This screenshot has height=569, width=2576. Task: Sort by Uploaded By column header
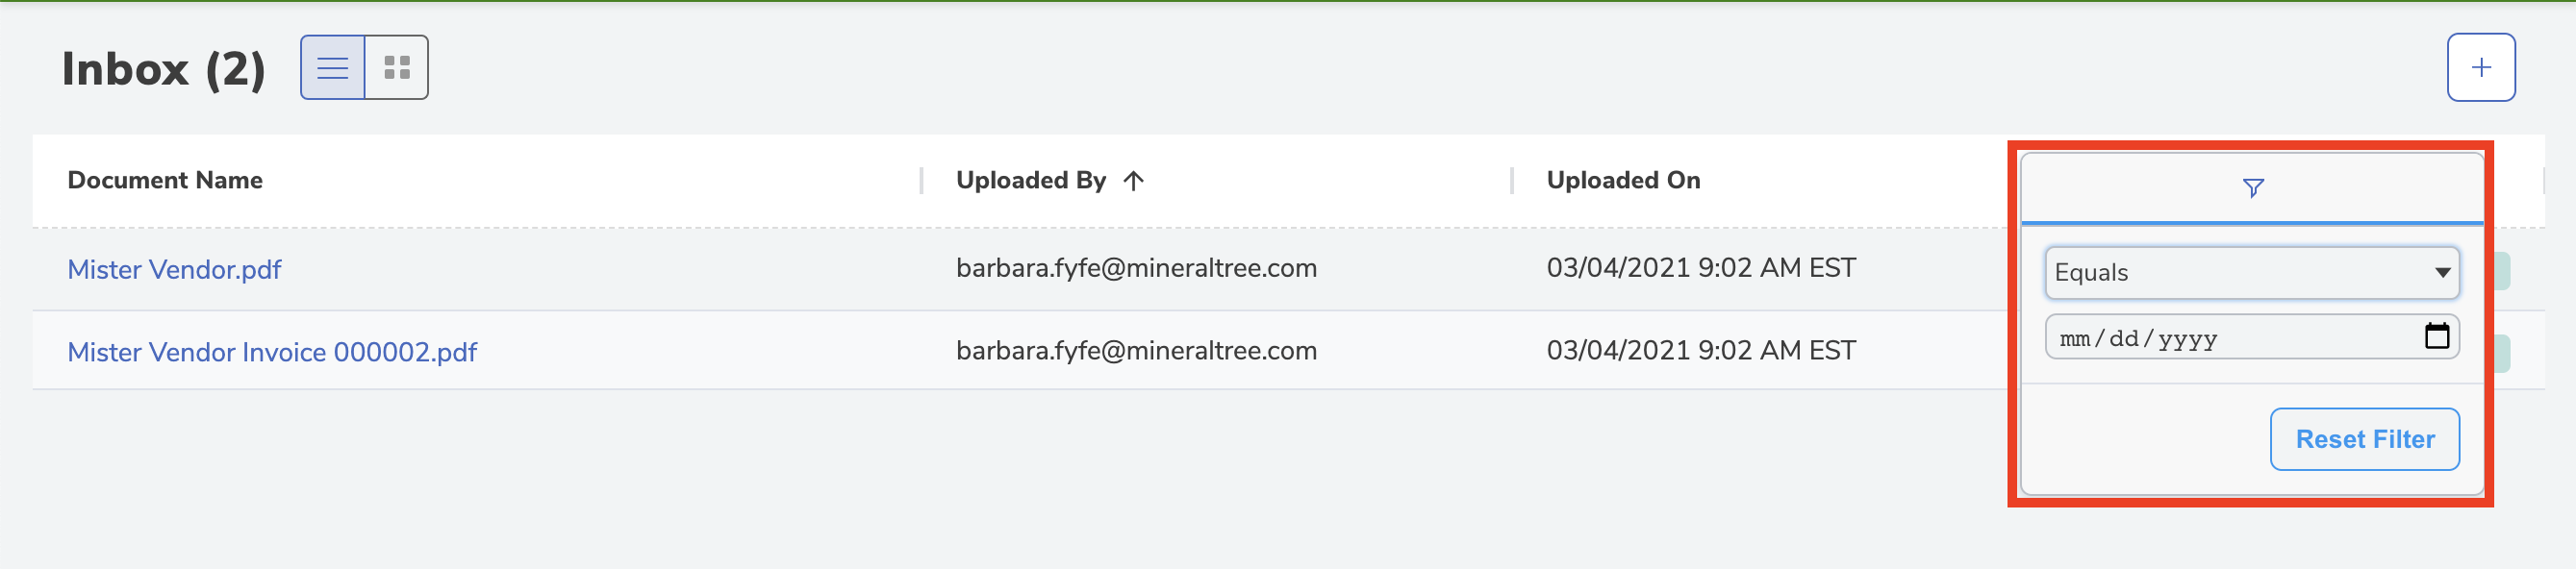(1030, 181)
